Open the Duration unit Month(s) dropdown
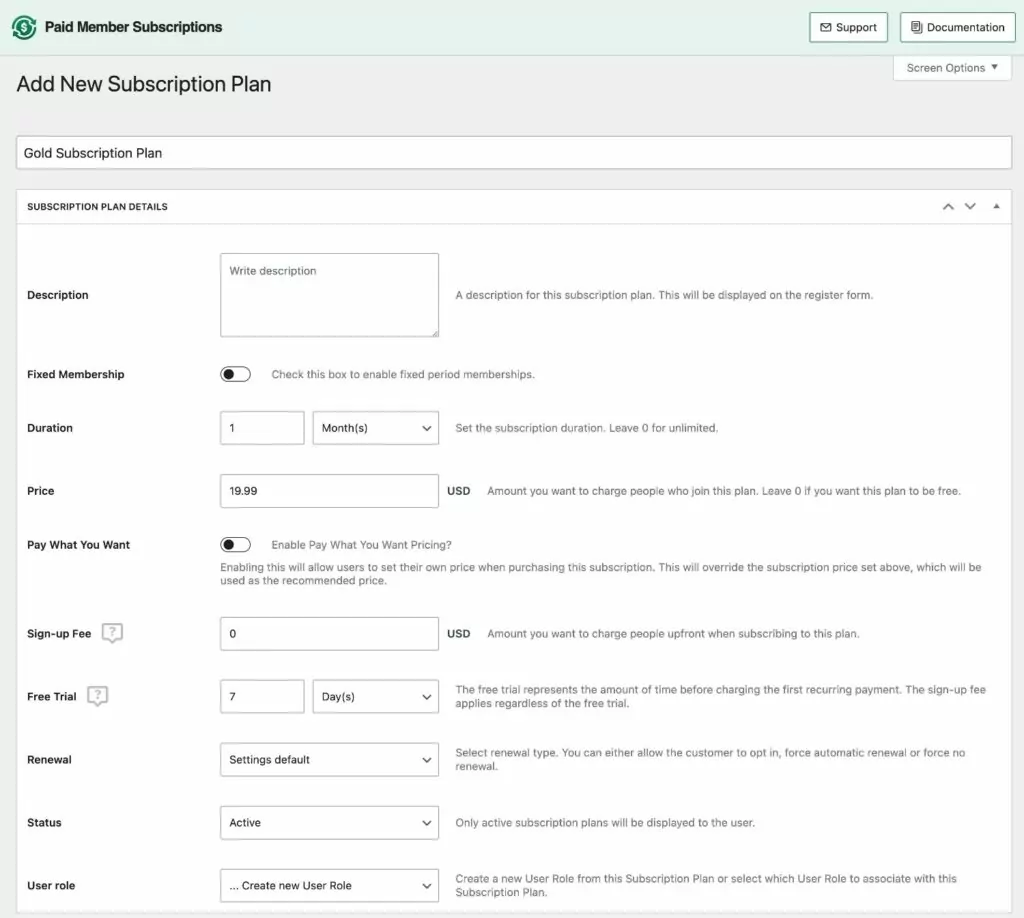This screenshot has width=1024, height=918. (x=376, y=428)
